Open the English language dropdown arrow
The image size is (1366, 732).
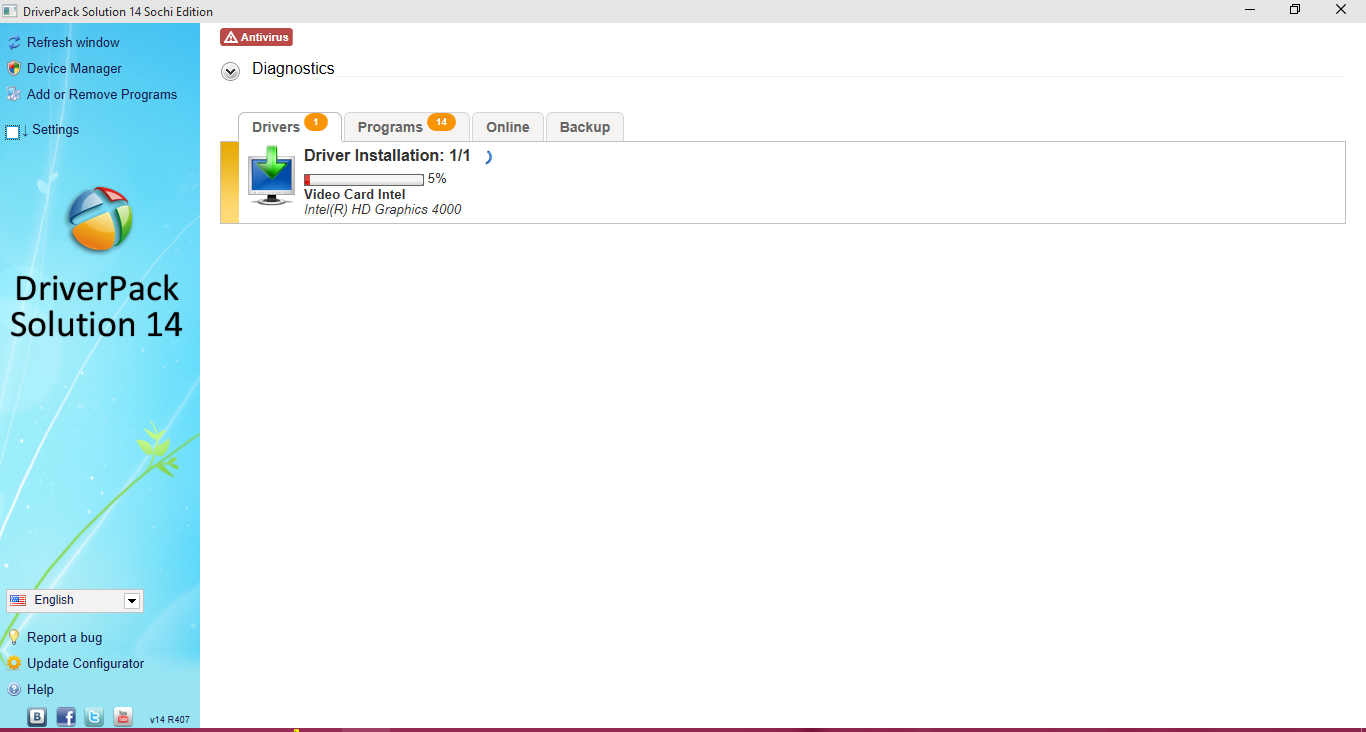point(131,601)
